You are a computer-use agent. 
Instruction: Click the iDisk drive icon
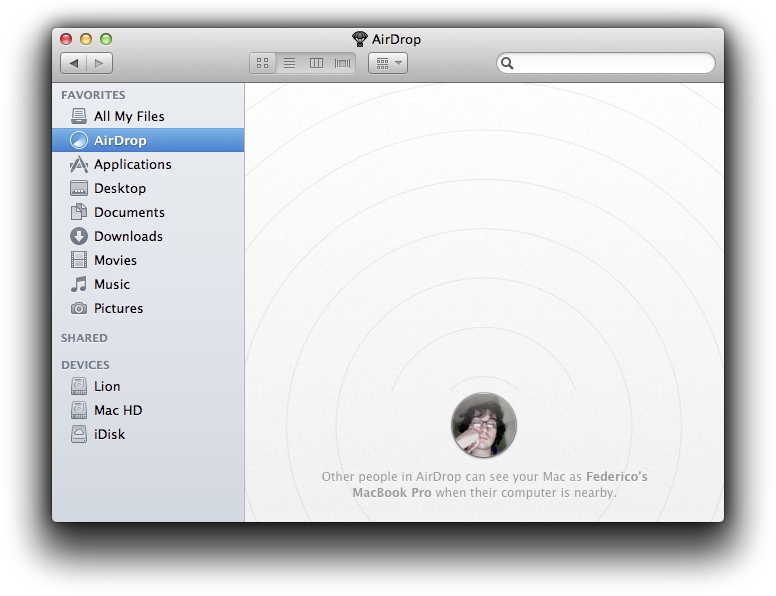[x=79, y=434]
